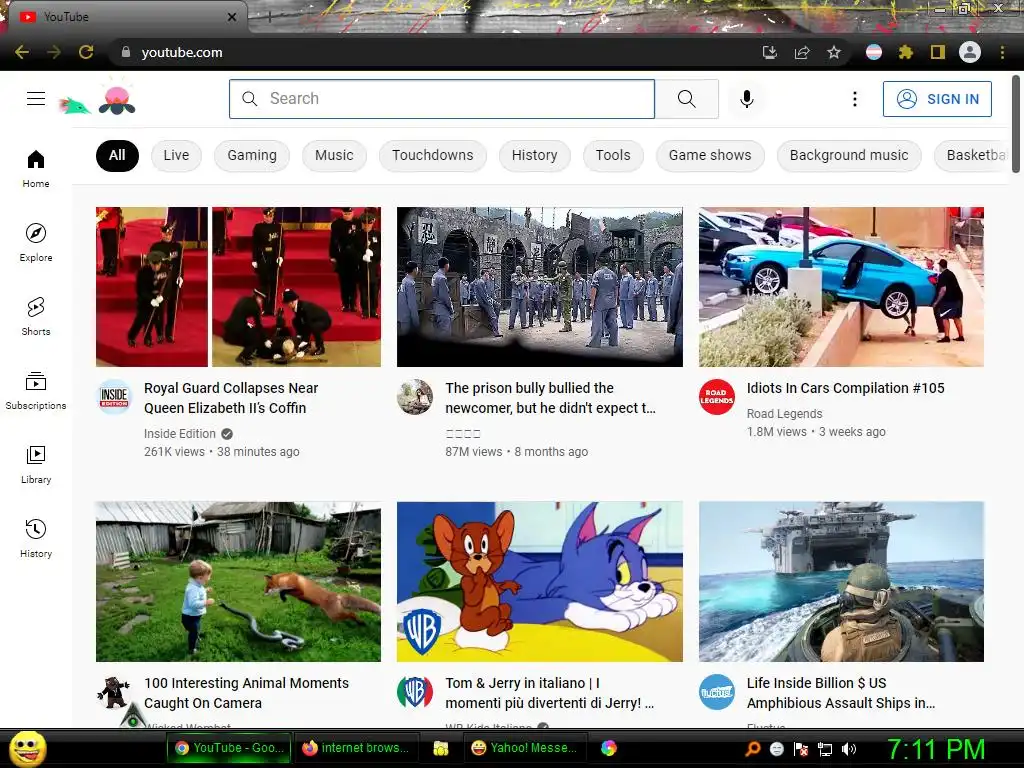Select the Gaming filter chip
Image resolution: width=1024 pixels, height=768 pixels.
pyautogui.click(x=252, y=155)
